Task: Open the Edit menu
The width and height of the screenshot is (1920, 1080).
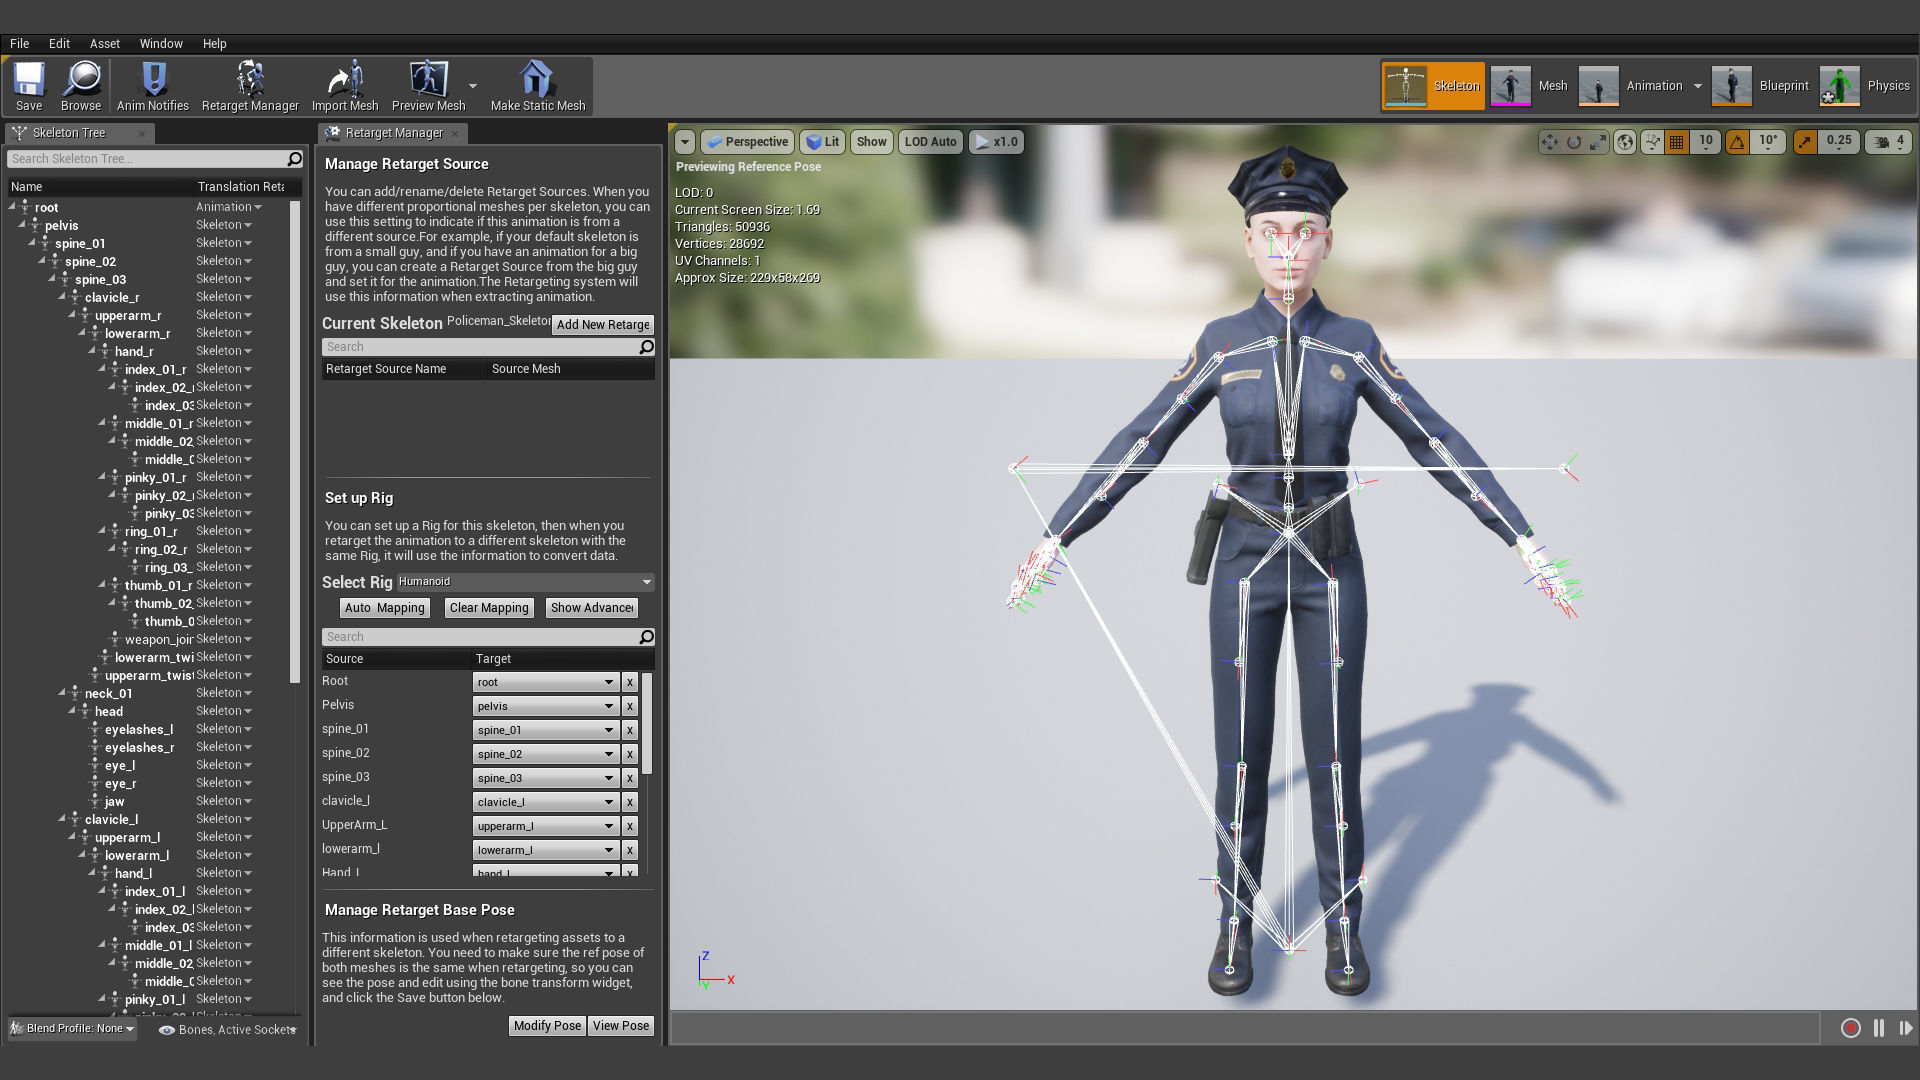Action: 59,44
